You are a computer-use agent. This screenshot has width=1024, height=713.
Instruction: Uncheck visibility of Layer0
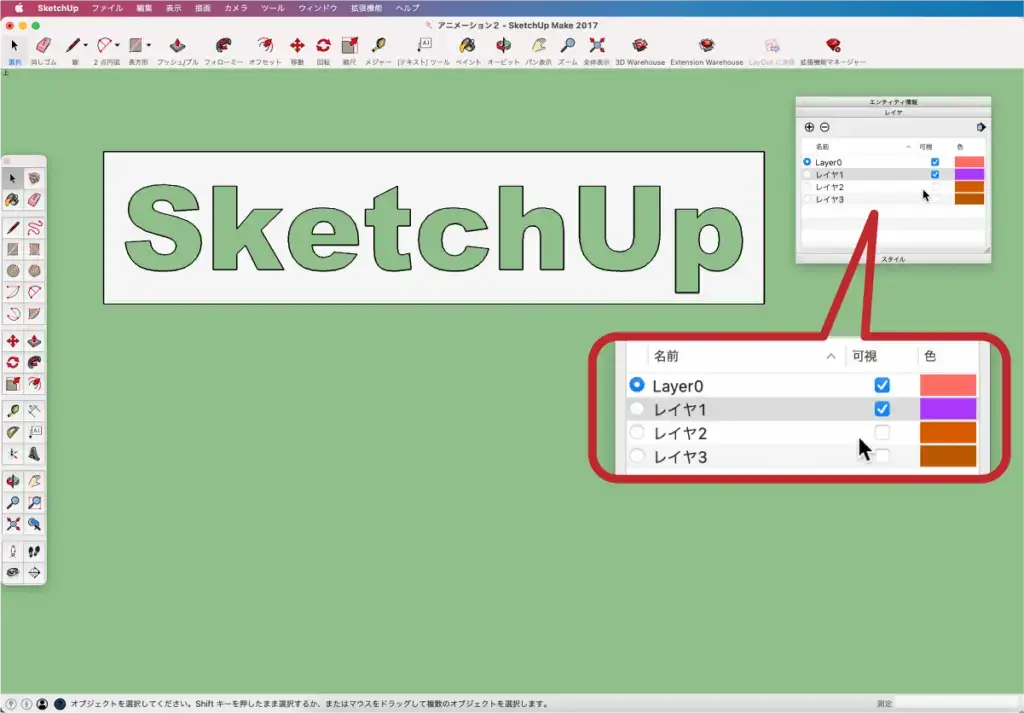[935, 162]
